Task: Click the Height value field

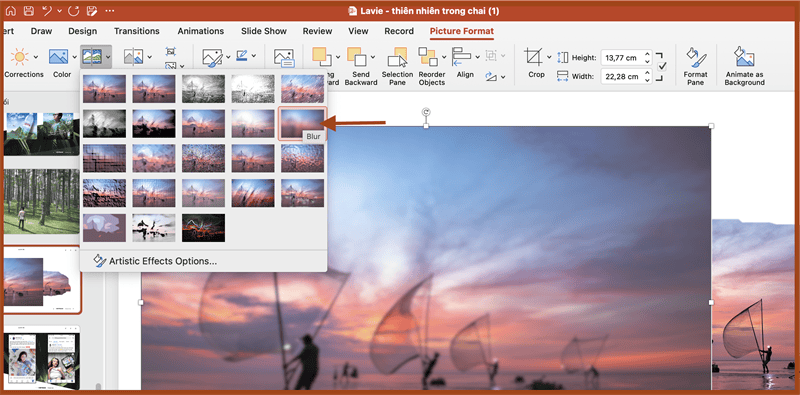Action: point(621,58)
